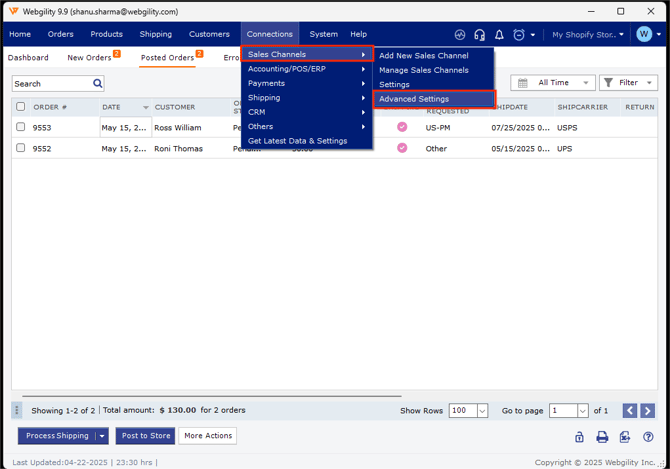Click into the Search orders field
The width and height of the screenshot is (670, 469).
[50, 84]
